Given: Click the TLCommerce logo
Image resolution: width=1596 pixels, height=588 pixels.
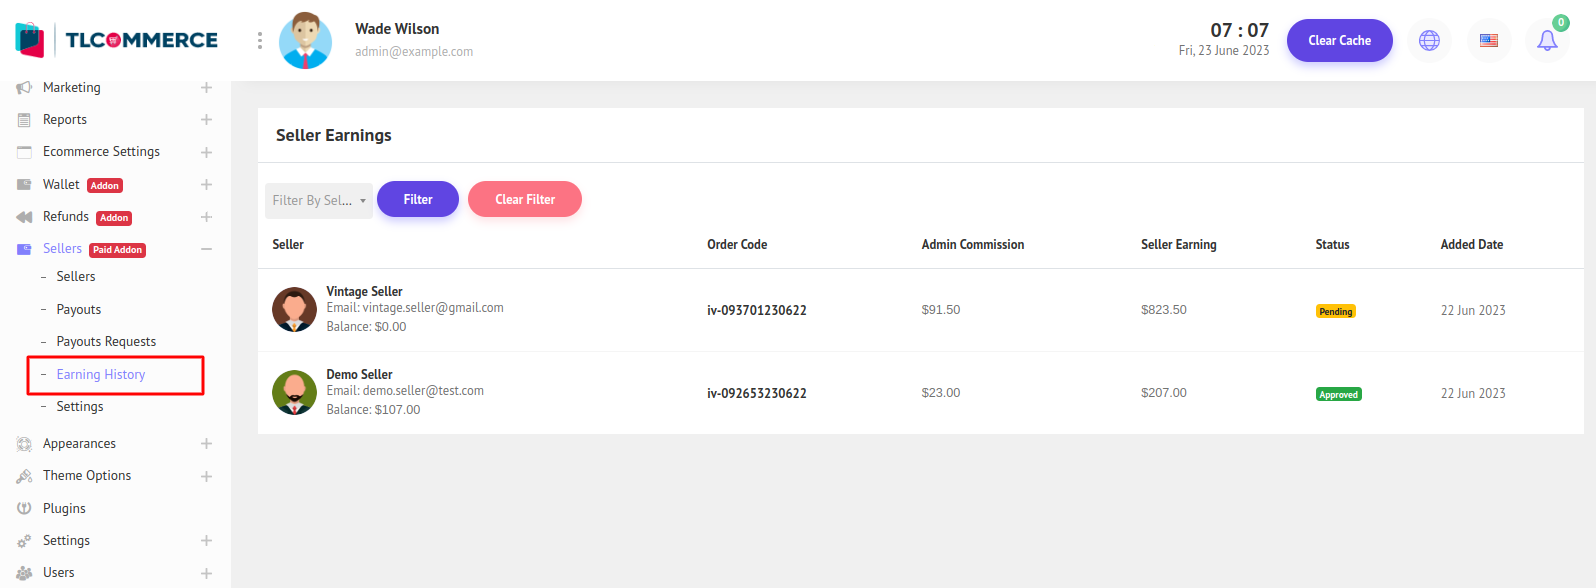Looking at the screenshot, I should [x=117, y=40].
